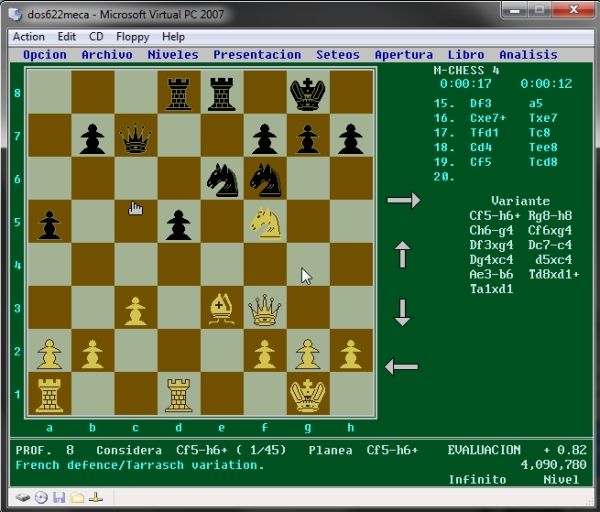This screenshot has width=600, height=512.
Task: Click the down arrow navigation icon
Action: pos(403,313)
